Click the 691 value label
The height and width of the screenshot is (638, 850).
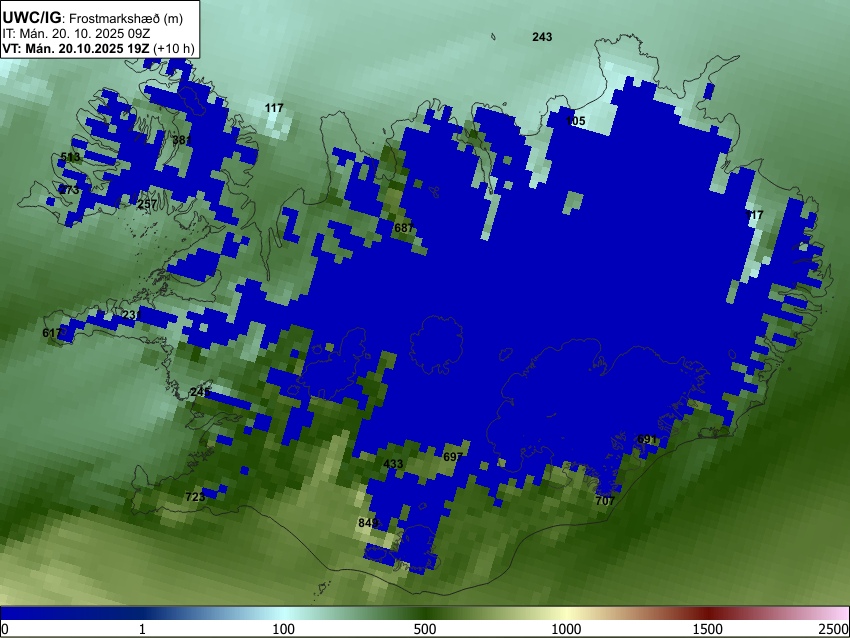point(647,439)
